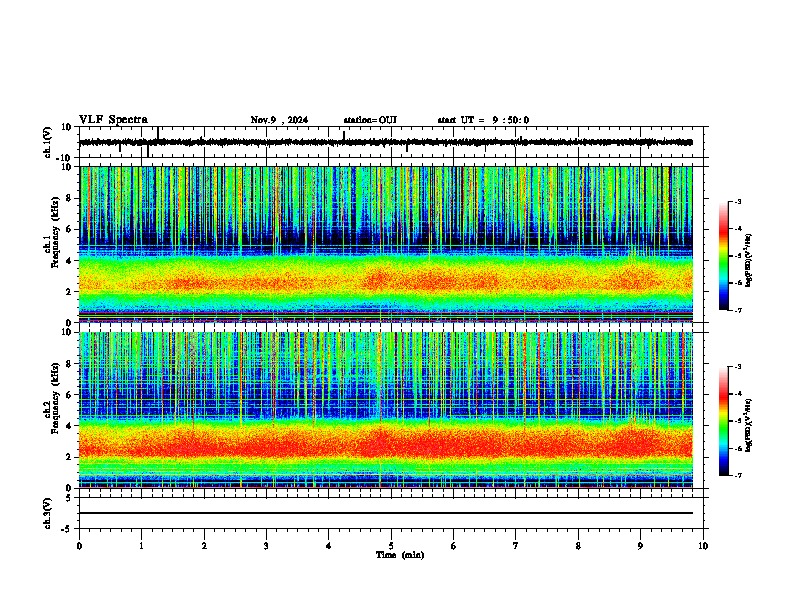Click time axis tick label "5"
The height and width of the screenshot is (612, 792).
tap(391, 546)
